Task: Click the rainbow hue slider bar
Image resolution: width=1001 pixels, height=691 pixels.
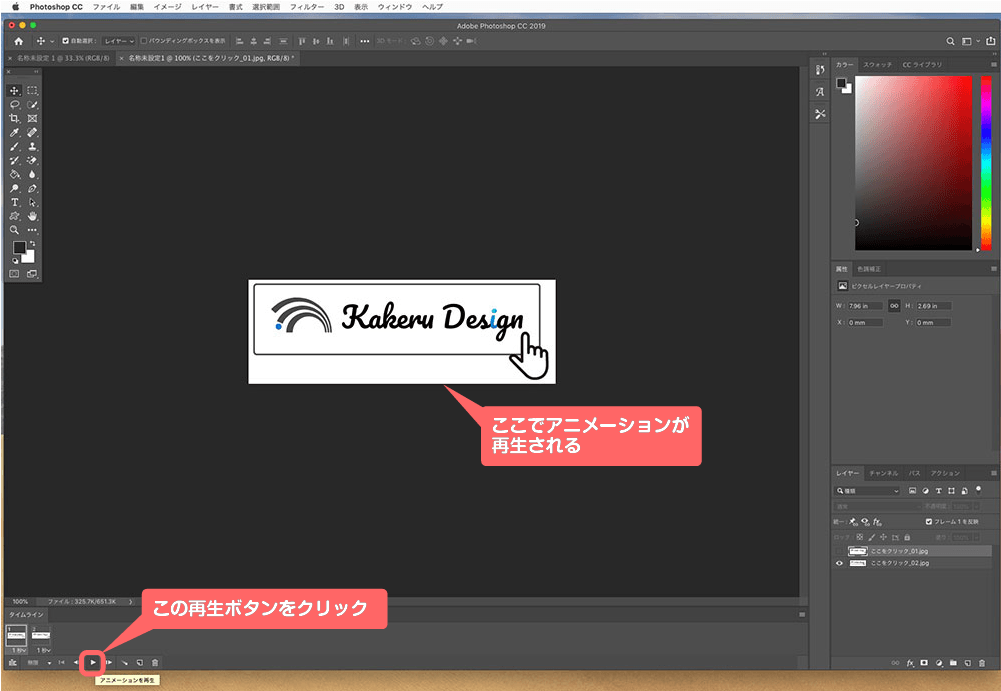Action: click(x=986, y=163)
